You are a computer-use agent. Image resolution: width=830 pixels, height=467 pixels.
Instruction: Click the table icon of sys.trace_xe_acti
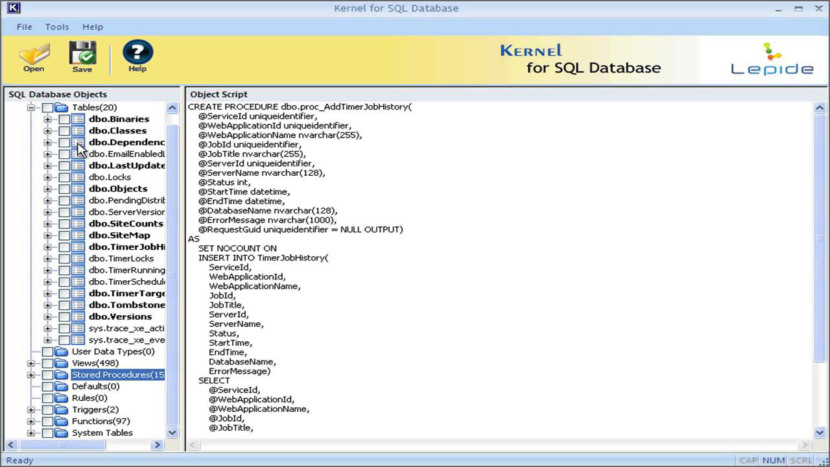78,328
